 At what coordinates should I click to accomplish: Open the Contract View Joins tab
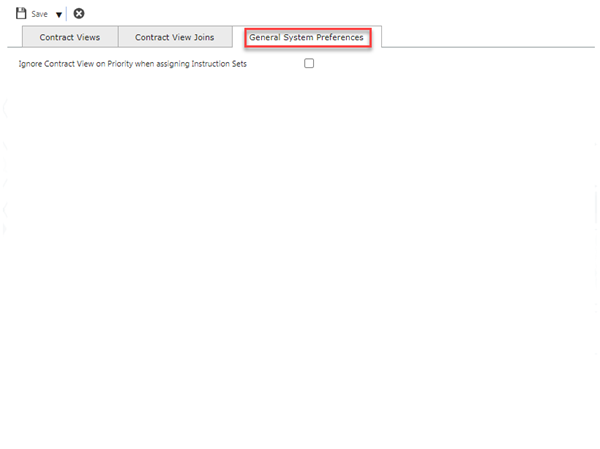pyautogui.click(x=174, y=37)
